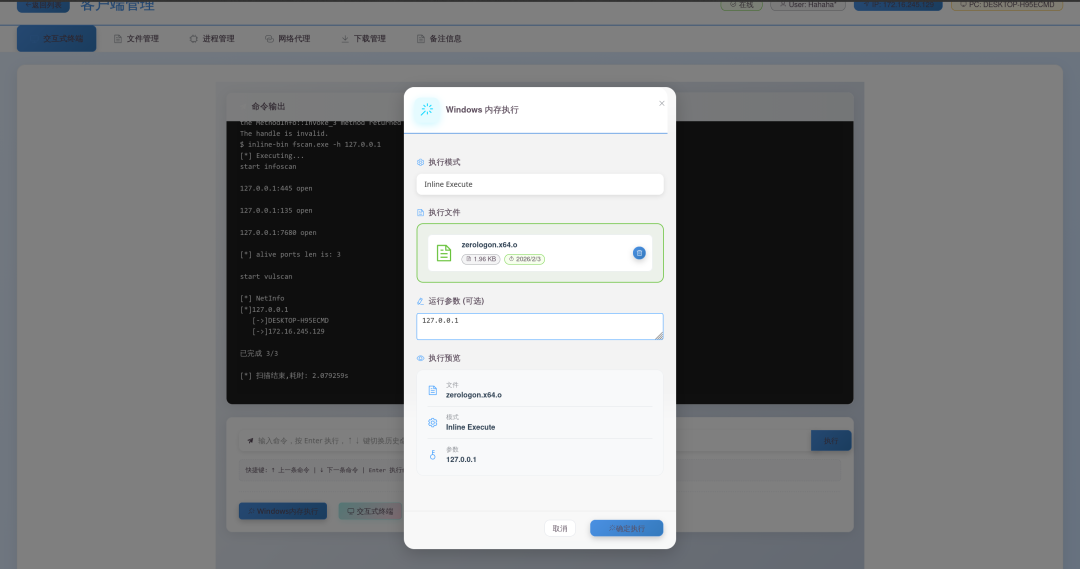
Task: Click the terminal line start vulscan
Action: coord(266,276)
